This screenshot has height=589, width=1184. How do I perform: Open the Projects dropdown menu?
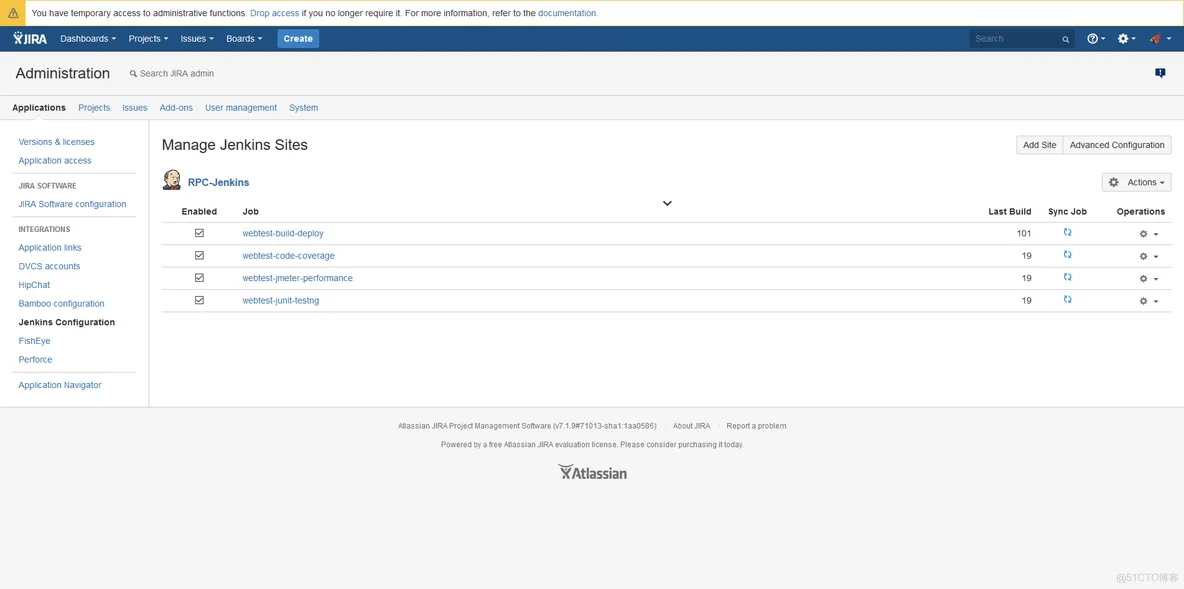(x=148, y=39)
